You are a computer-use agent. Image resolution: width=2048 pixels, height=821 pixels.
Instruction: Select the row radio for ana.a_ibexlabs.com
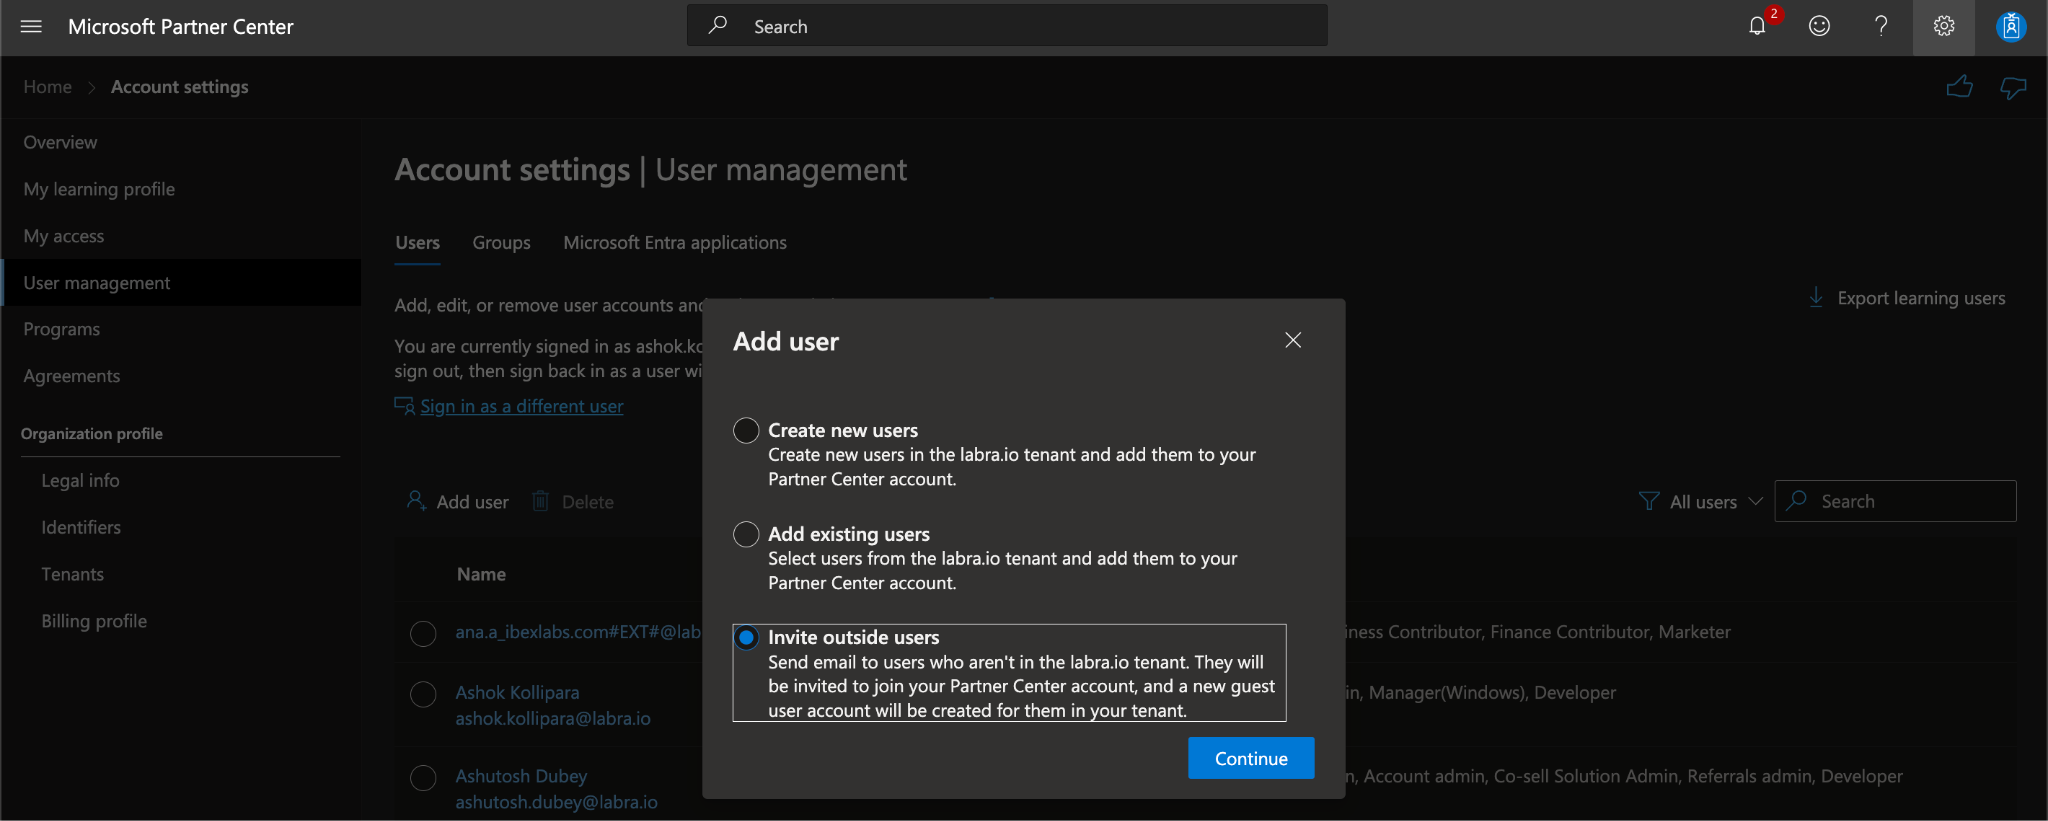[423, 633]
